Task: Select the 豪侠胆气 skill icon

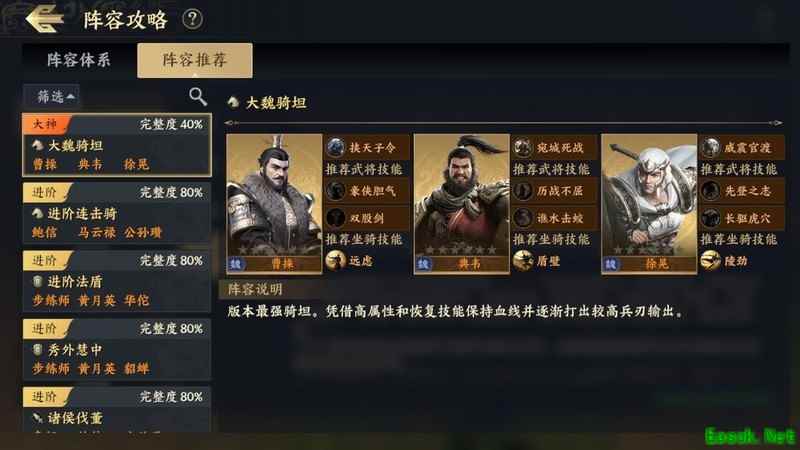Action: (335, 191)
